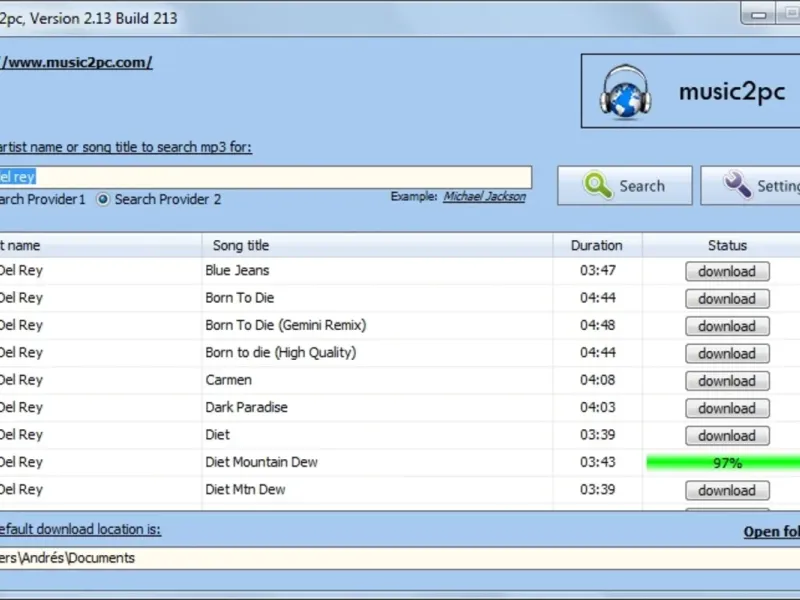Screen dimensions: 800x600
Task: Click into the artist name search field
Action: point(265,177)
